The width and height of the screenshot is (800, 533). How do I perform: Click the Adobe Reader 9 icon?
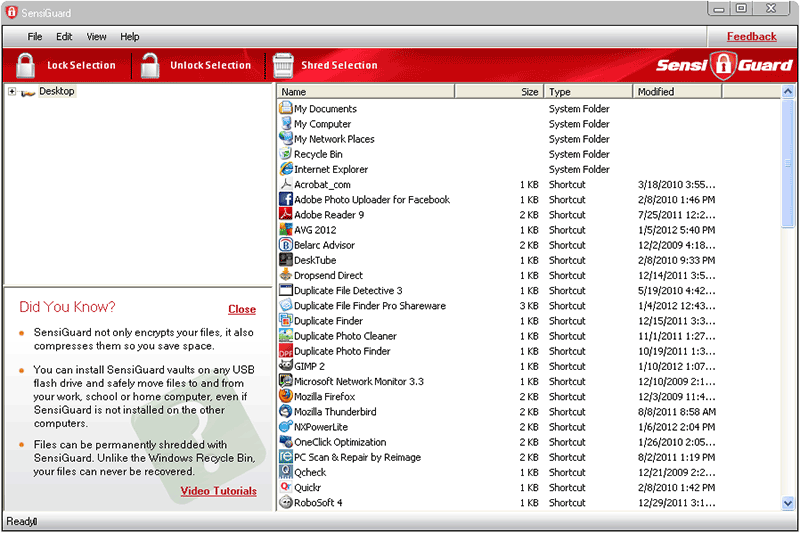tap(286, 214)
